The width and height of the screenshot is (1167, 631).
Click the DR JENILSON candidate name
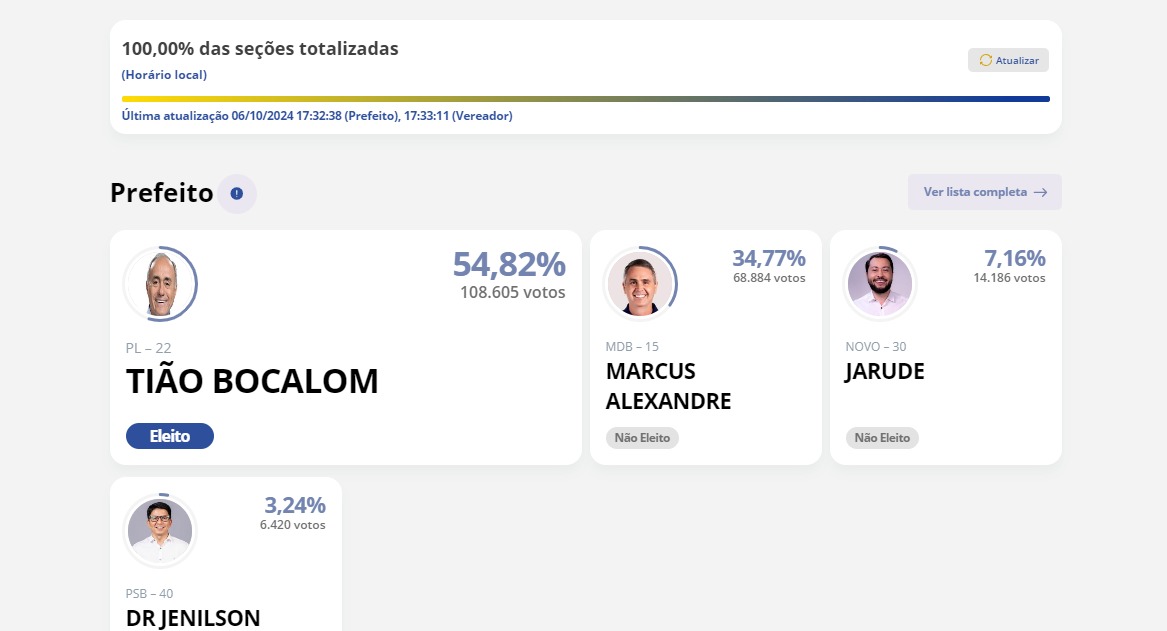(x=194, y=618)
